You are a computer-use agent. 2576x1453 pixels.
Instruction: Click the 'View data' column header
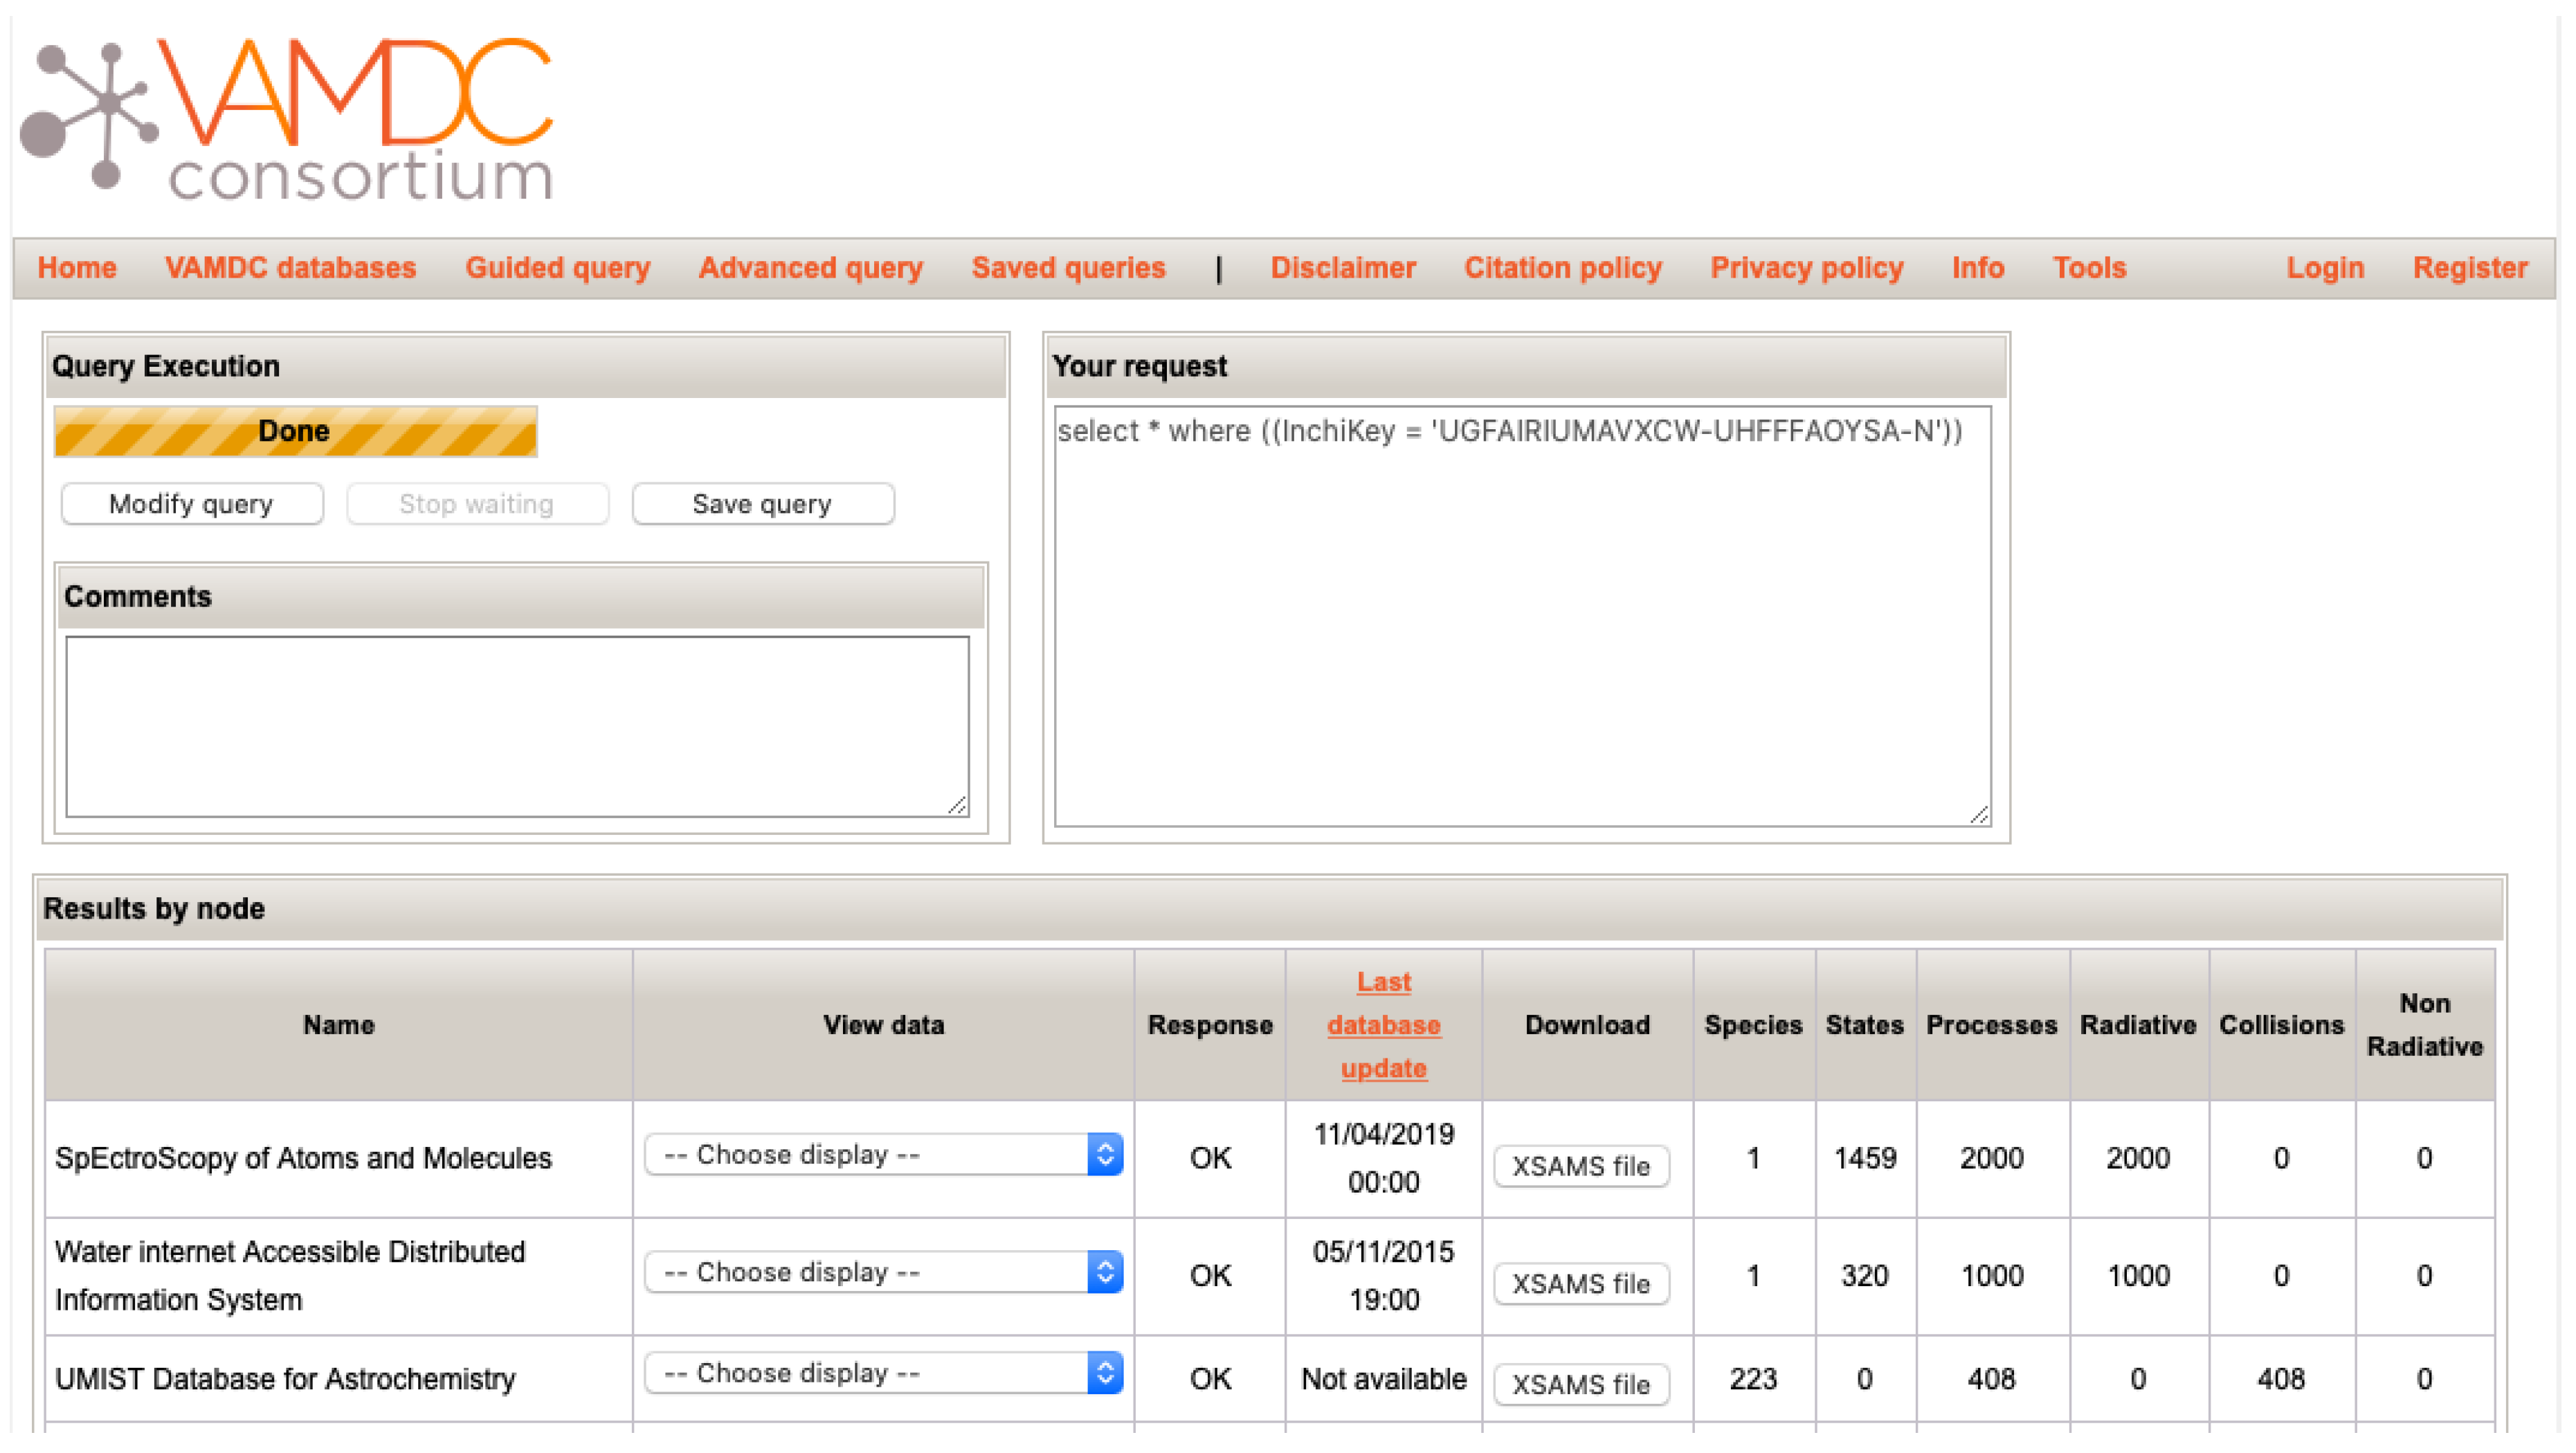(883, 1025)
